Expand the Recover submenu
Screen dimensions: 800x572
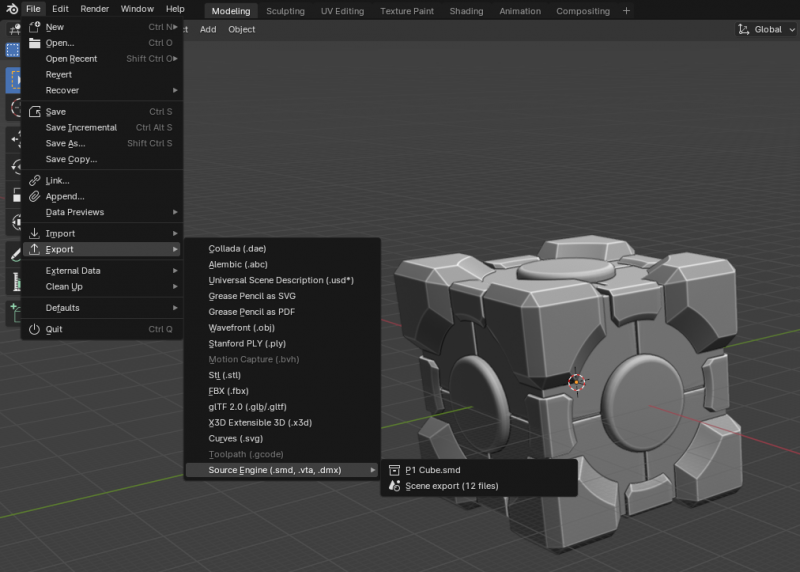click(102, 90)
